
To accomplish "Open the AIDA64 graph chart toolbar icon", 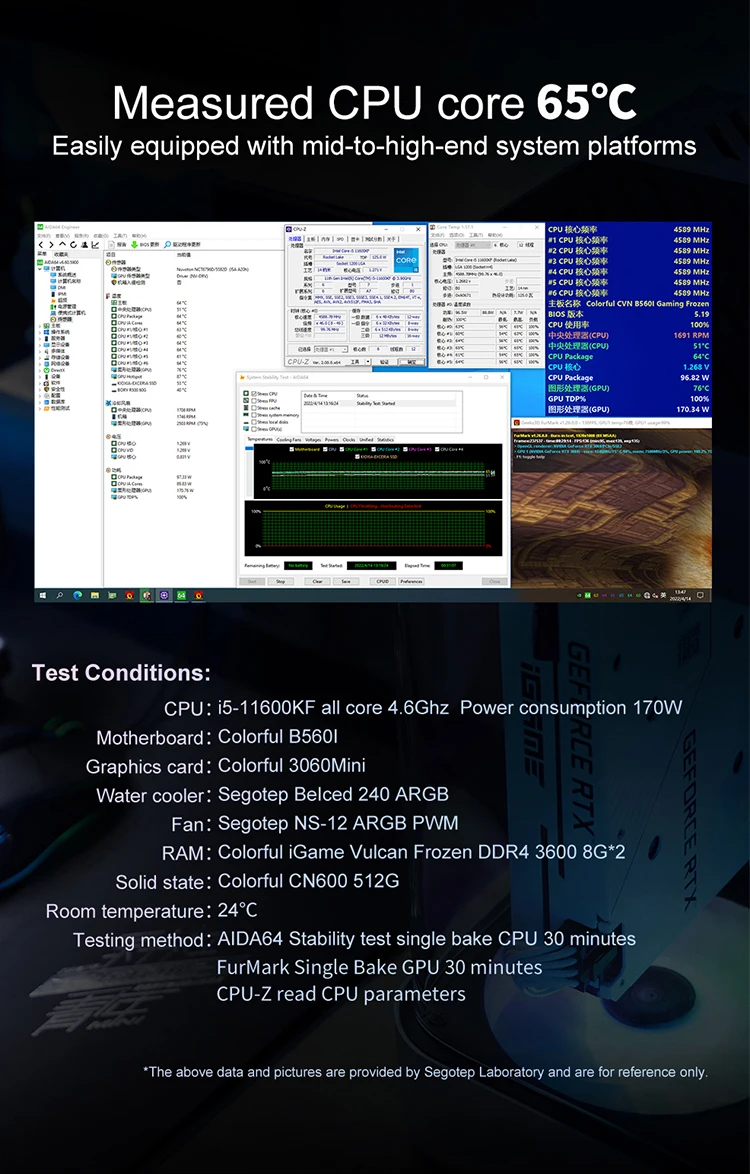I will pos(94,244).
